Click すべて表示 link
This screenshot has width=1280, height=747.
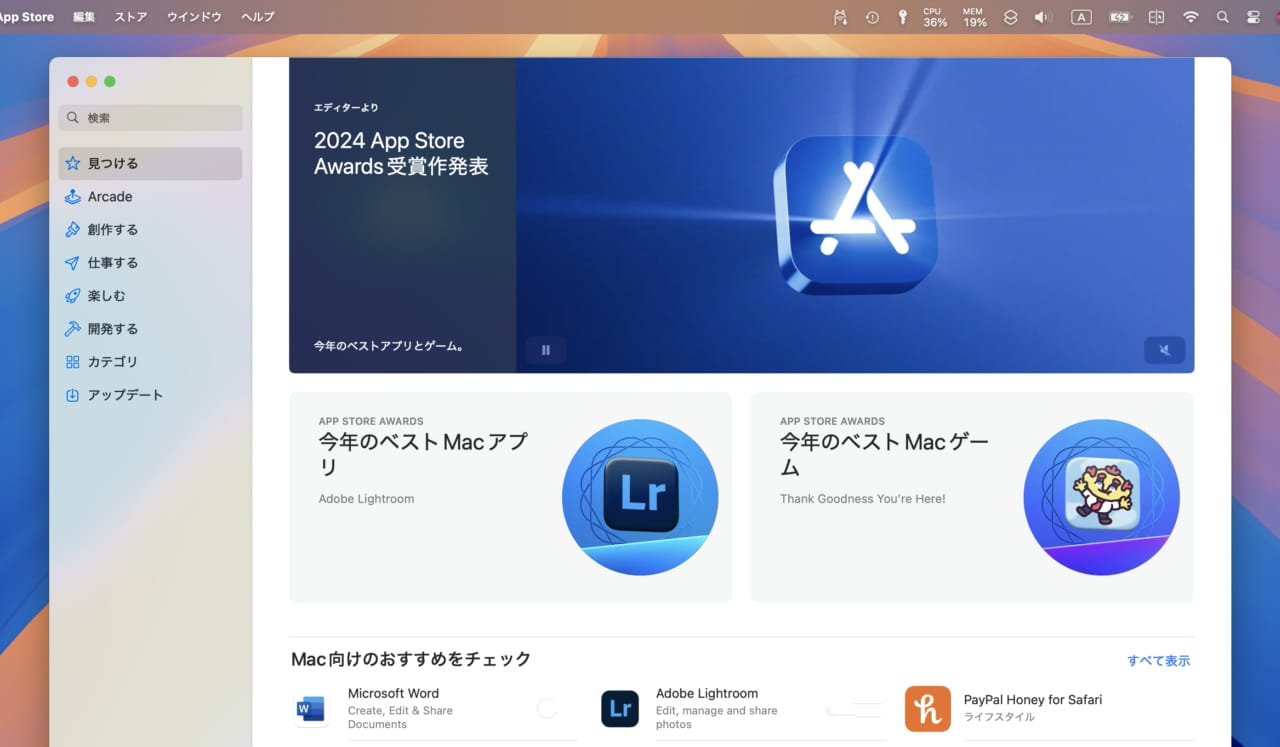(x=1159, y=661)
